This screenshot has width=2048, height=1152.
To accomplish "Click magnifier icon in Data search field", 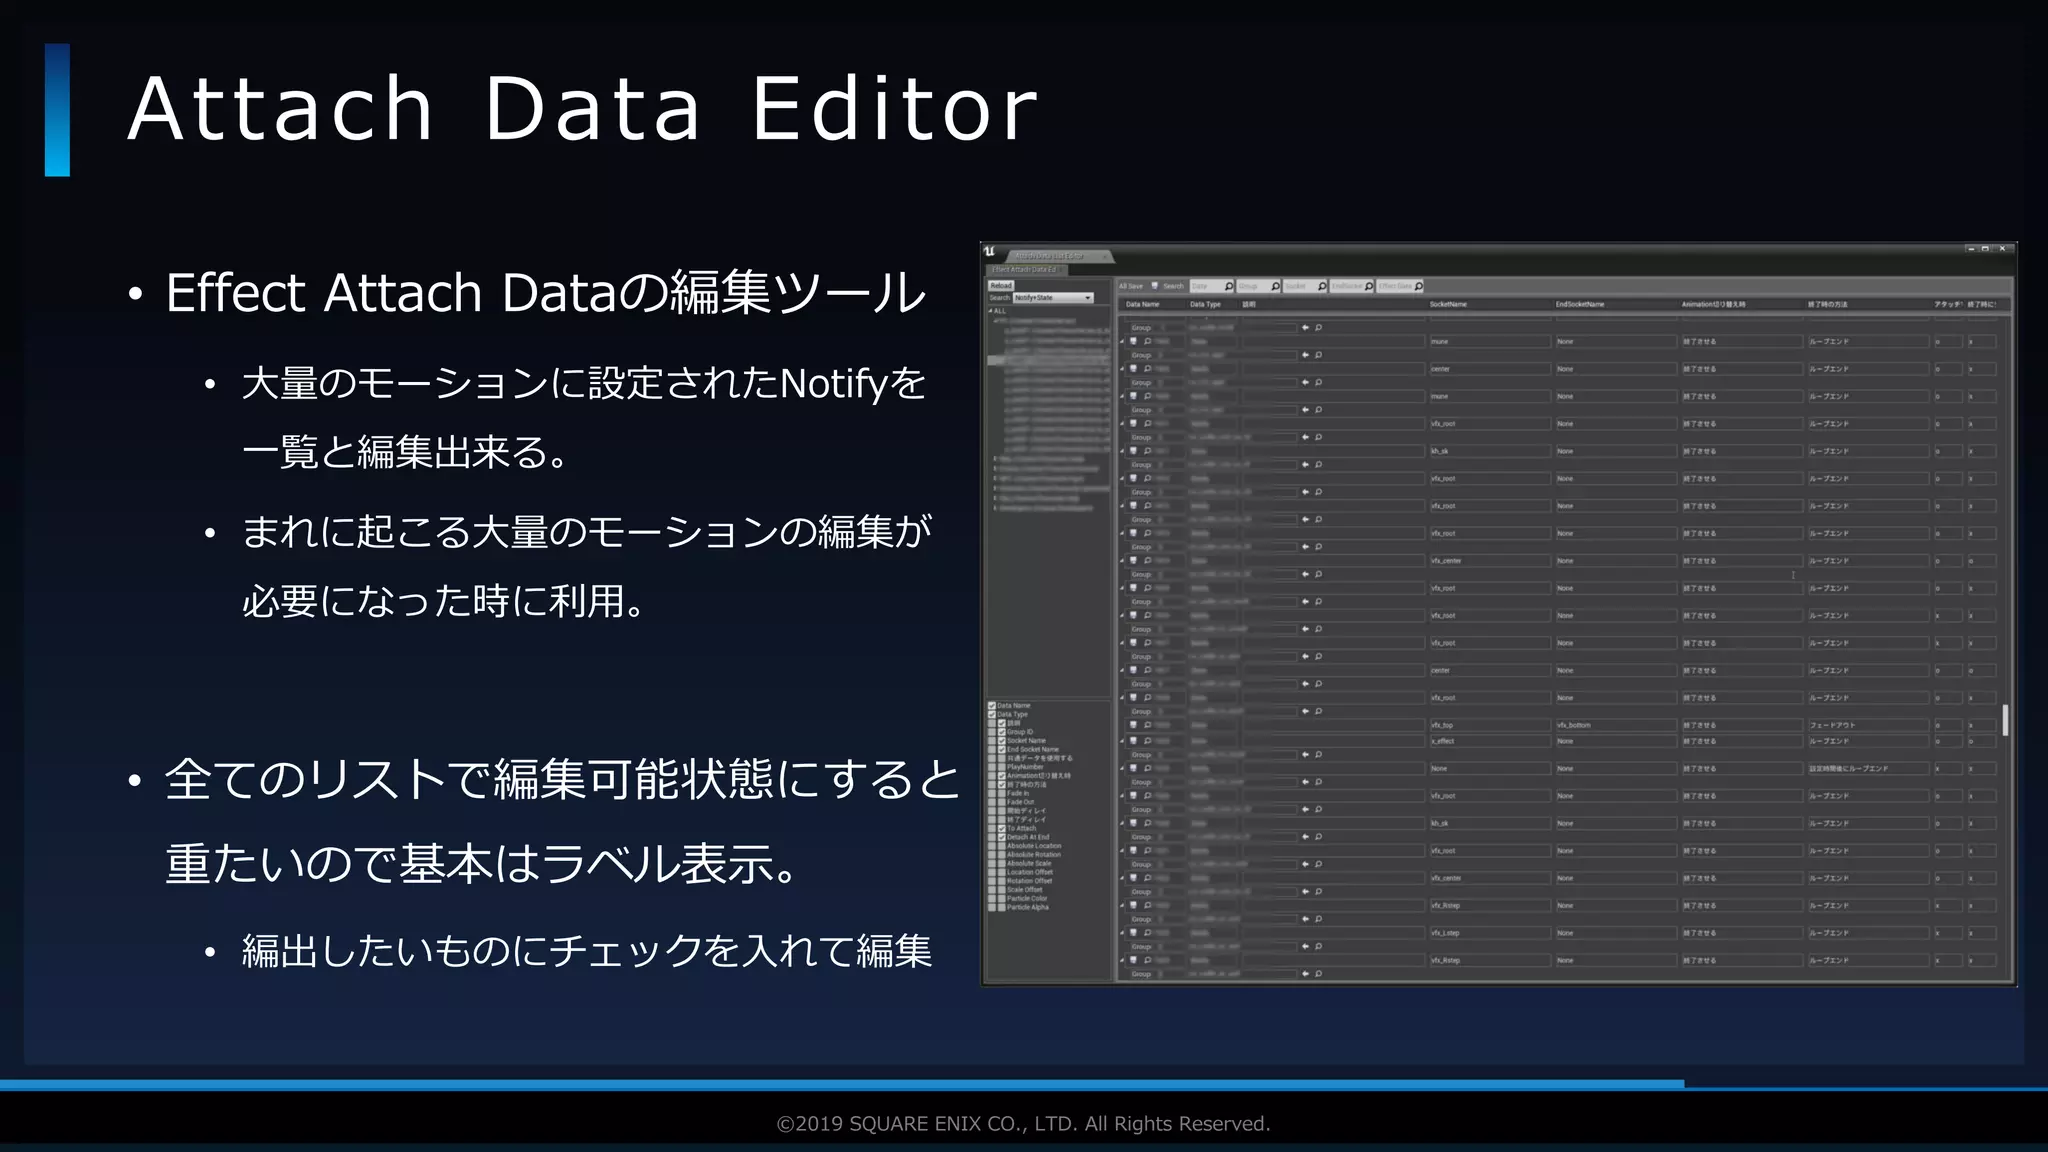I will coord(1229,286).
